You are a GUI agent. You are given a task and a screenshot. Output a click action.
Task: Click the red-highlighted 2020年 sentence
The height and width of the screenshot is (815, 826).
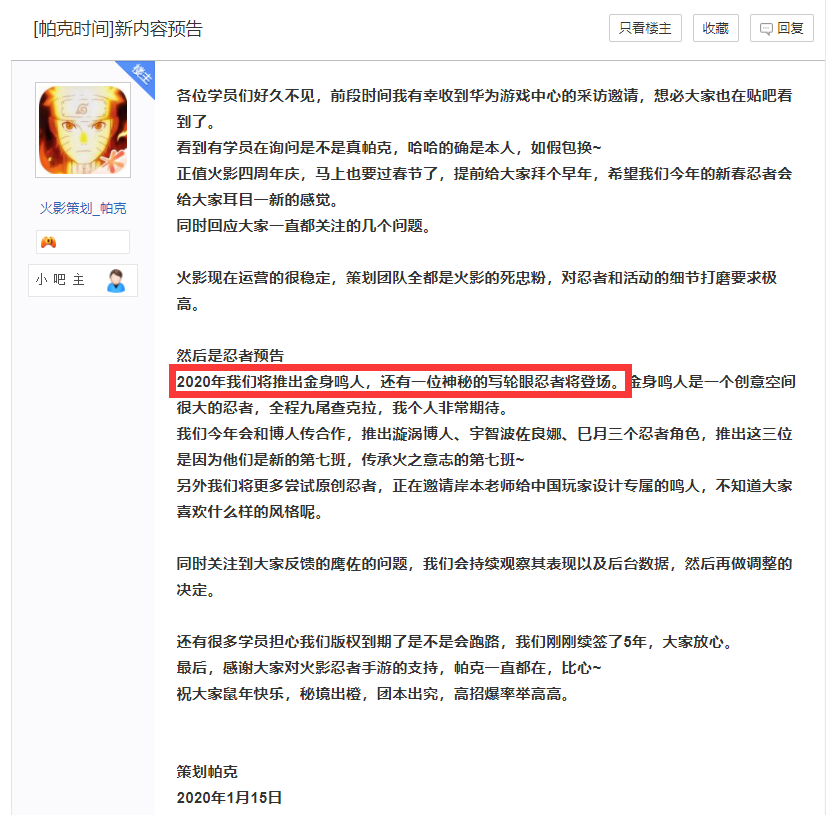(x=400, y=381)
